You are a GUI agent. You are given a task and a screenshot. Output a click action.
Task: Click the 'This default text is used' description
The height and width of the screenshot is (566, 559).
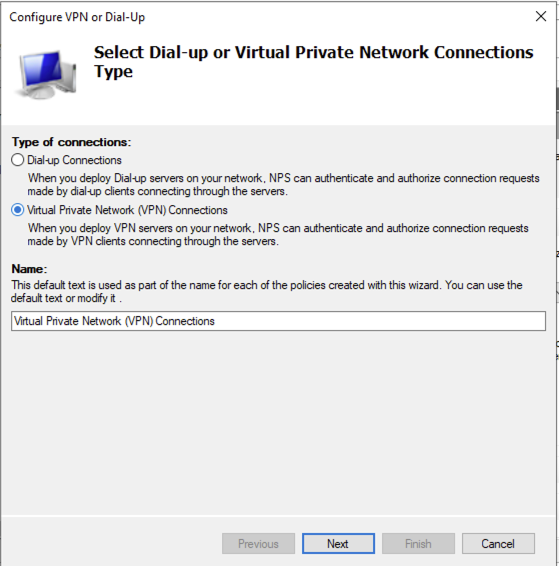(266, 291)
